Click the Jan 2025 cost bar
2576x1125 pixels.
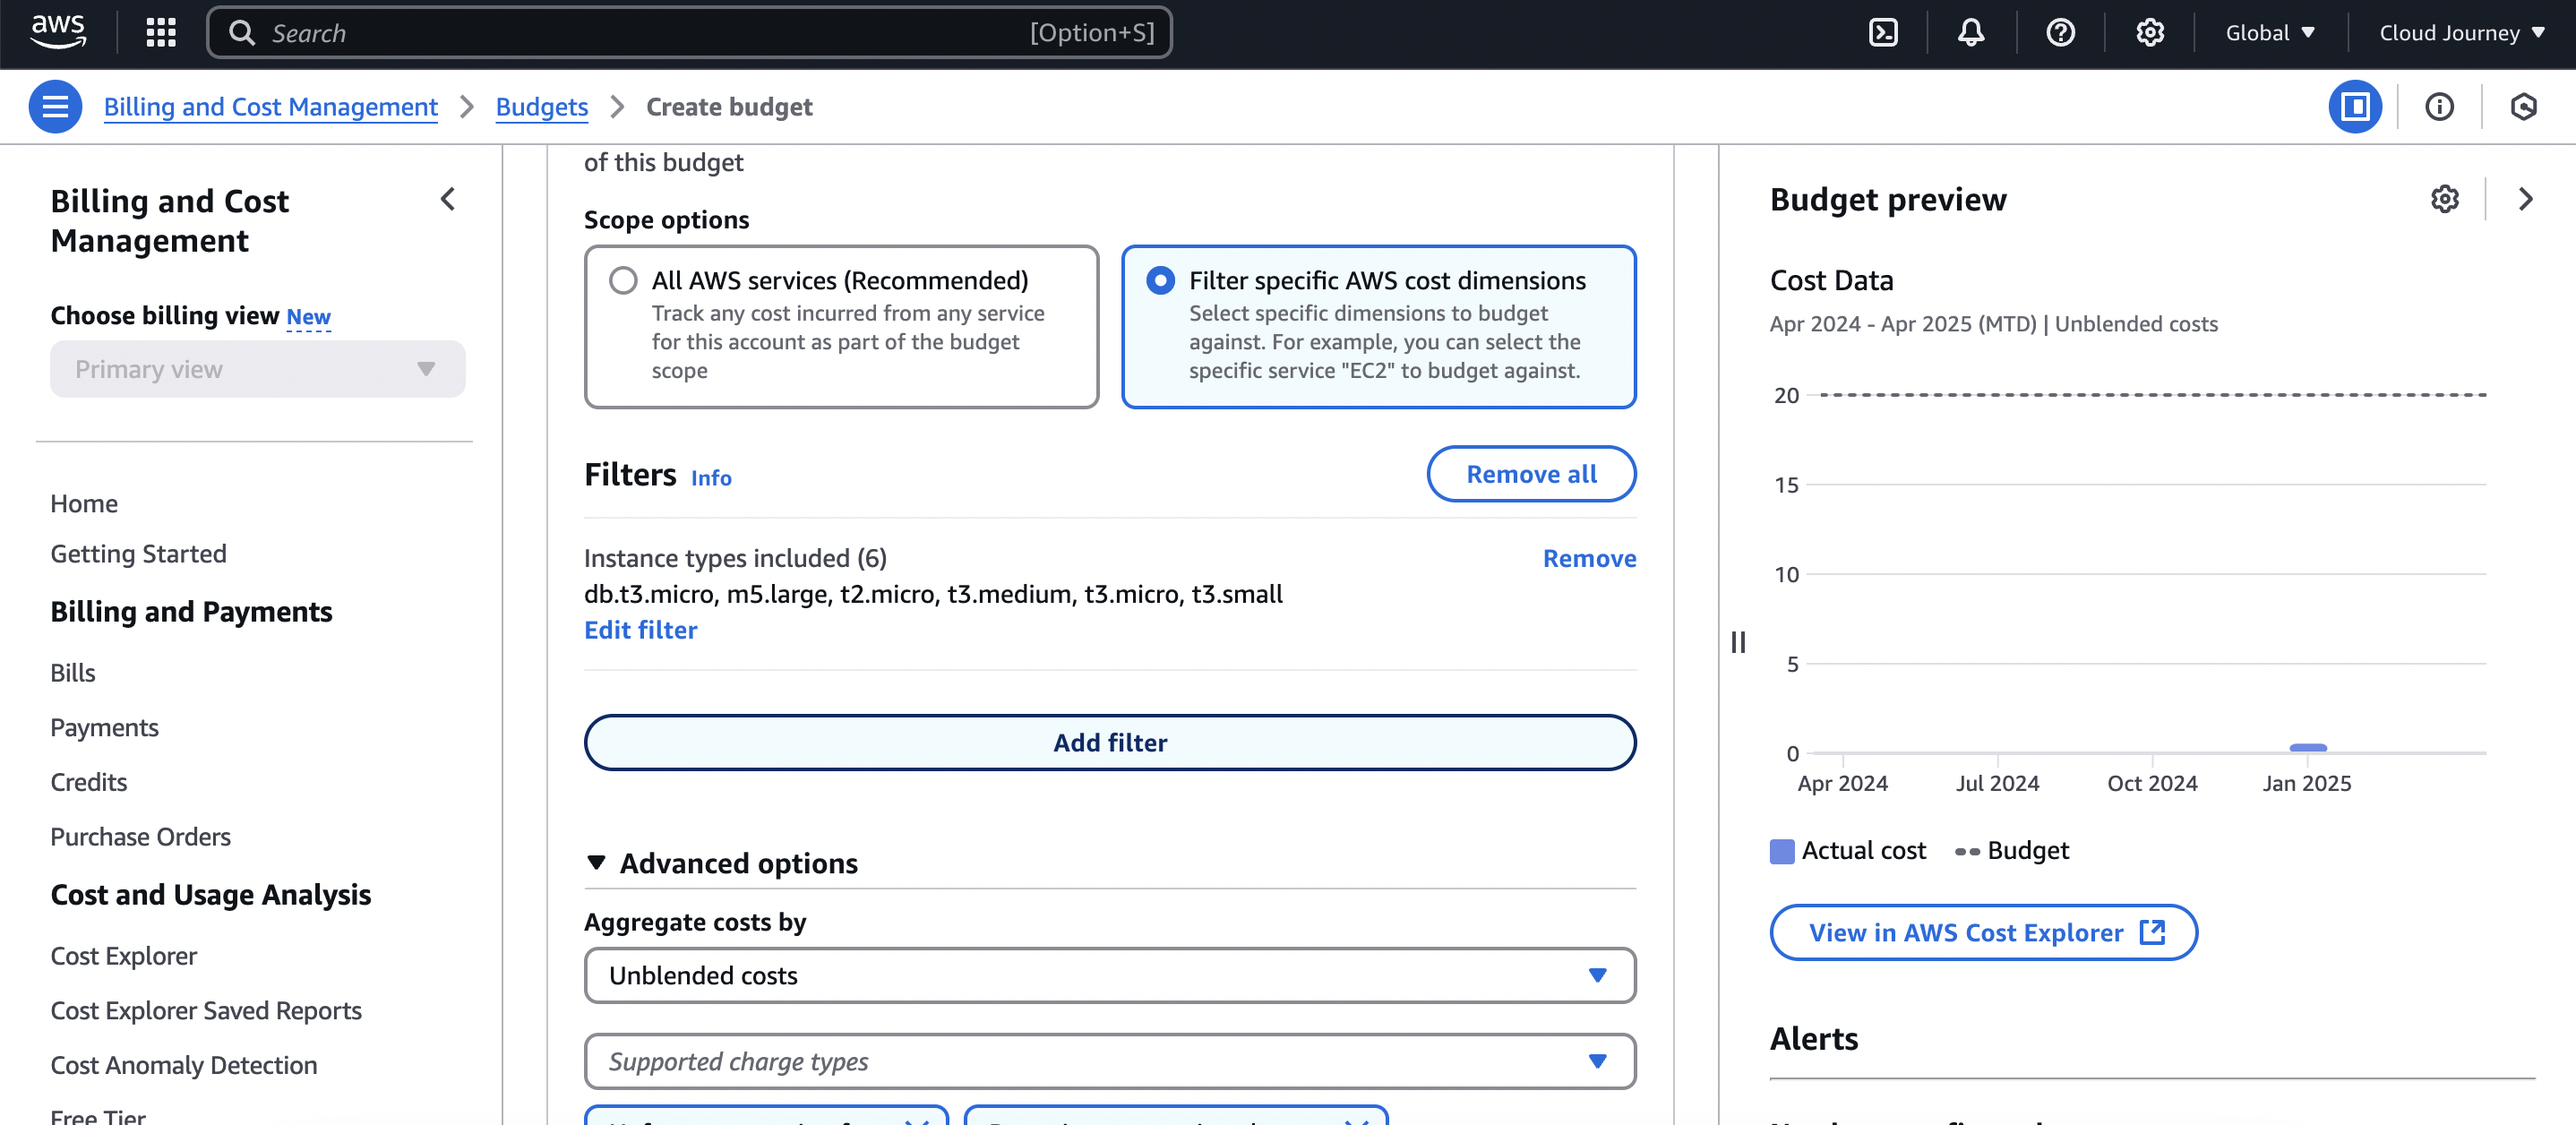point(2308,747)
